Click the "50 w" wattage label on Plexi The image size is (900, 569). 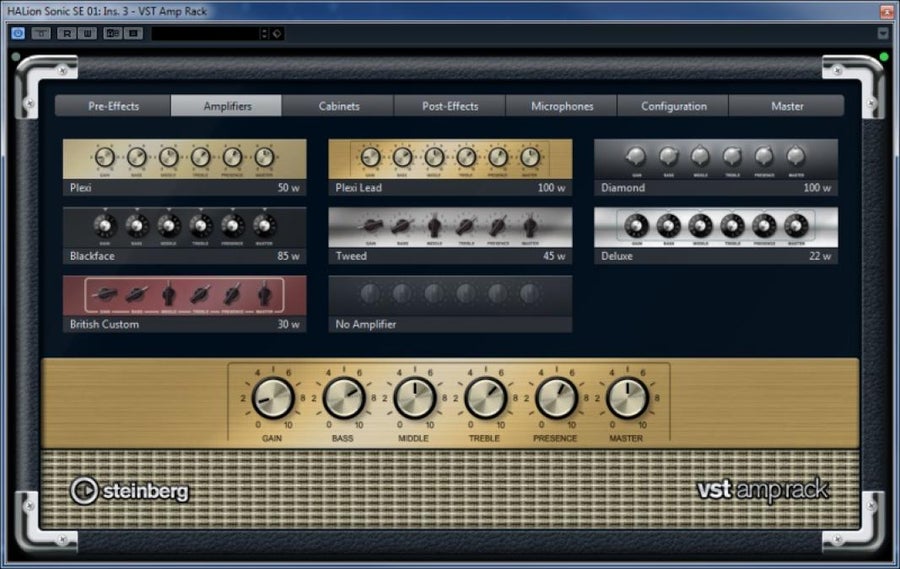288,188
